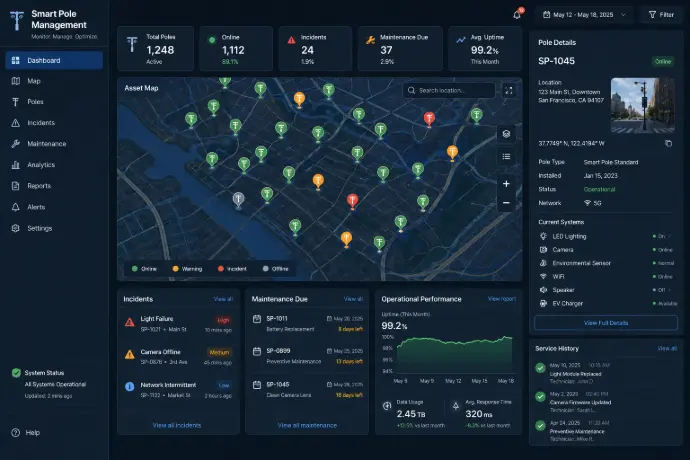Open the notifications bell icon

point(518,15)
